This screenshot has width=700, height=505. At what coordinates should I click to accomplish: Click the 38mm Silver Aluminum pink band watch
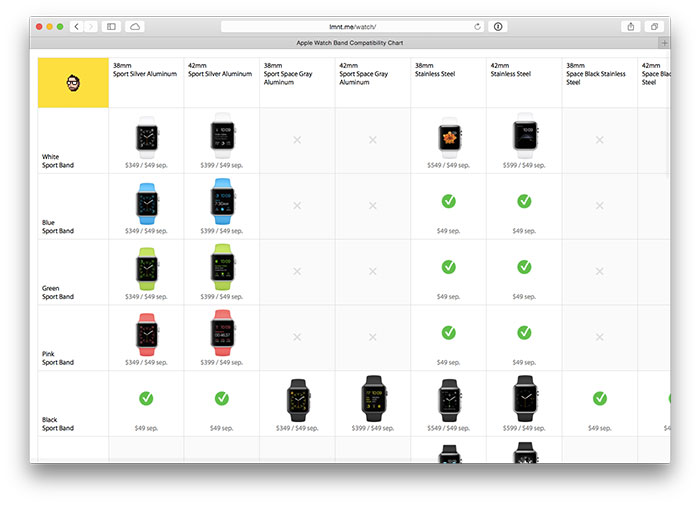click(147, 335)
